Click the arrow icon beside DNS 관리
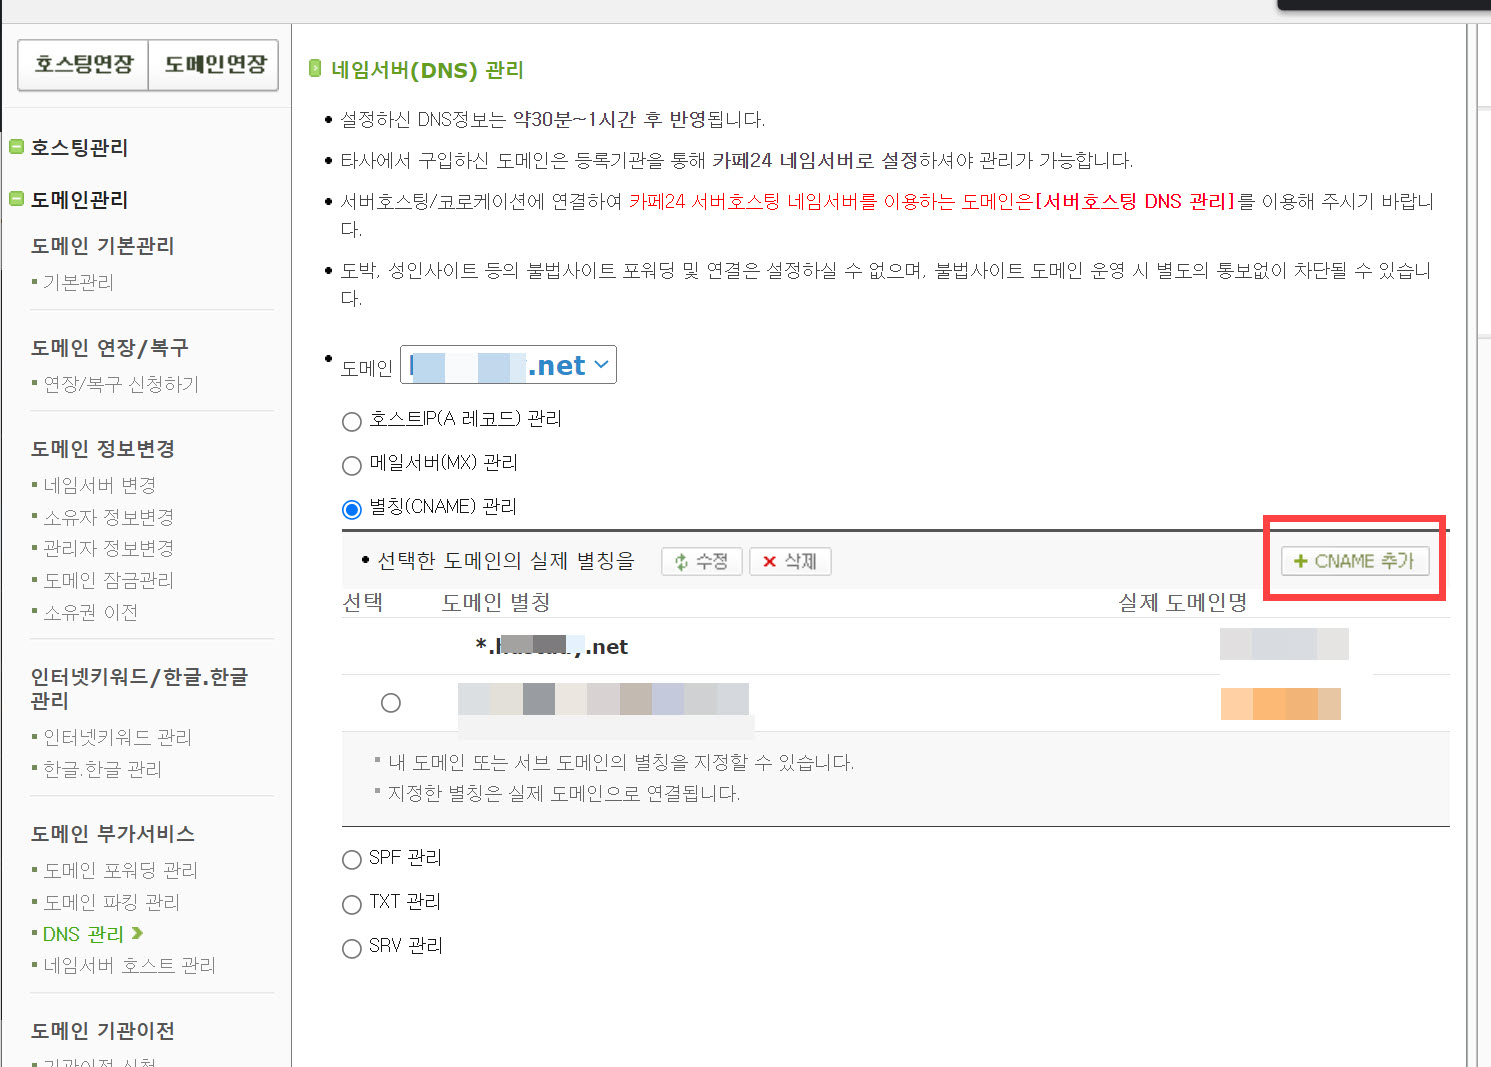The image size is (1491, 1067). click(138, 933)
